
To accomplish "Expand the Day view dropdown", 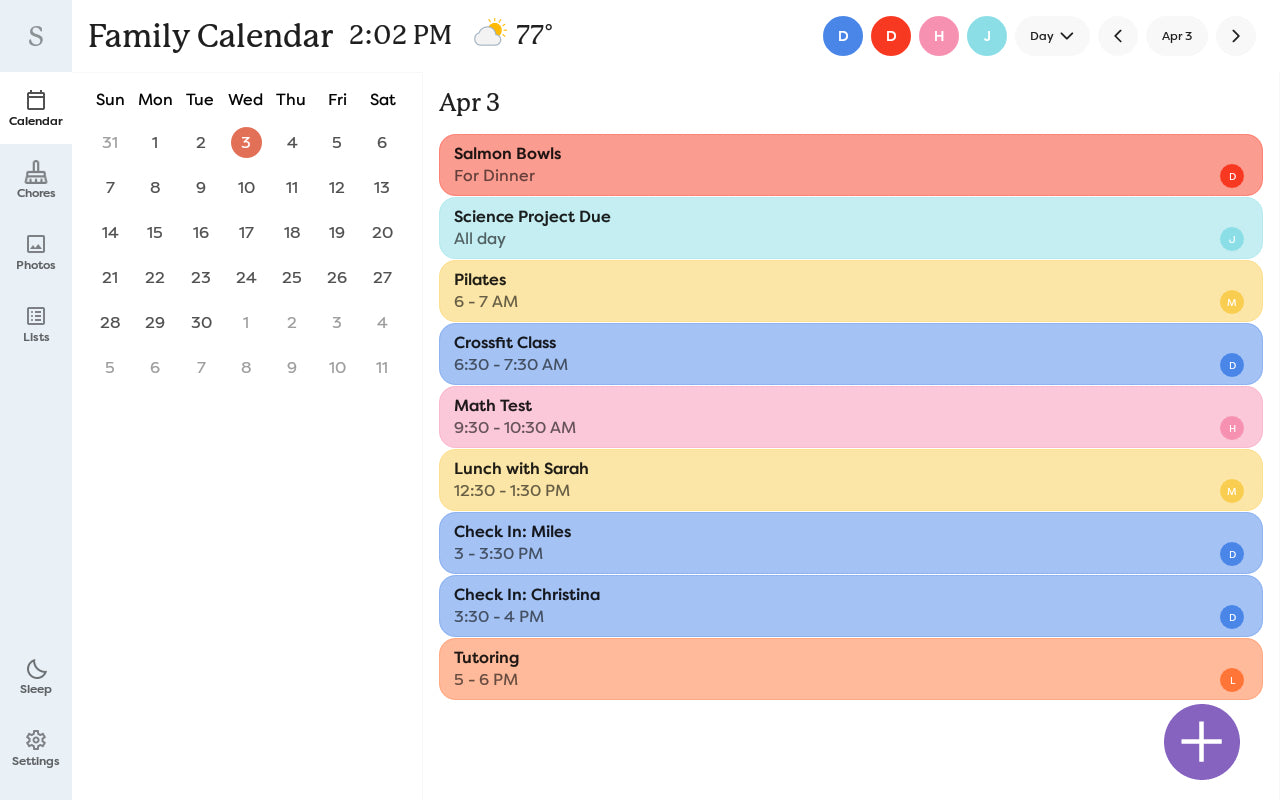I will pos(1052,36).
